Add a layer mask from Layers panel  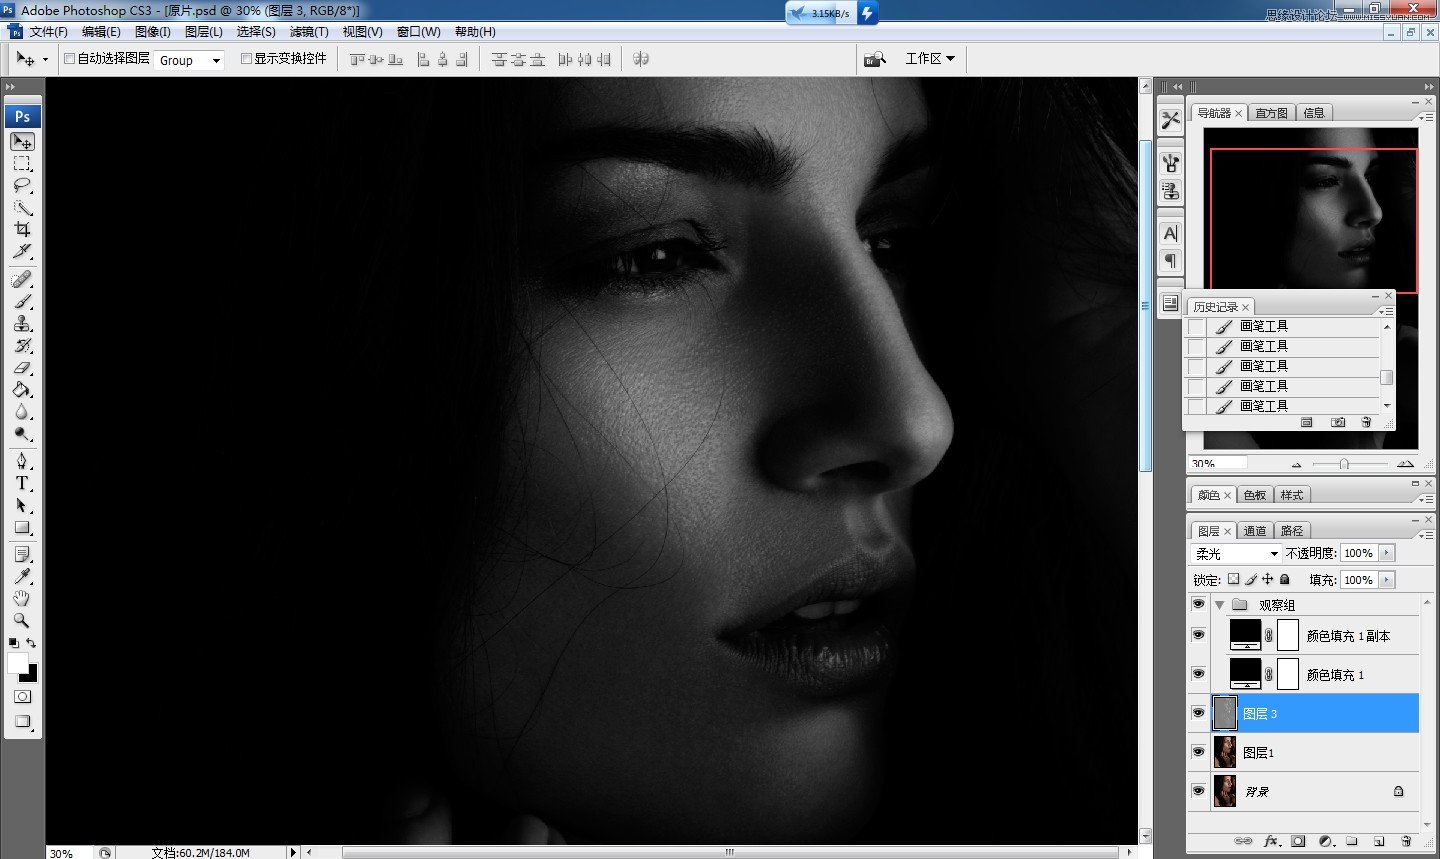1298,841
